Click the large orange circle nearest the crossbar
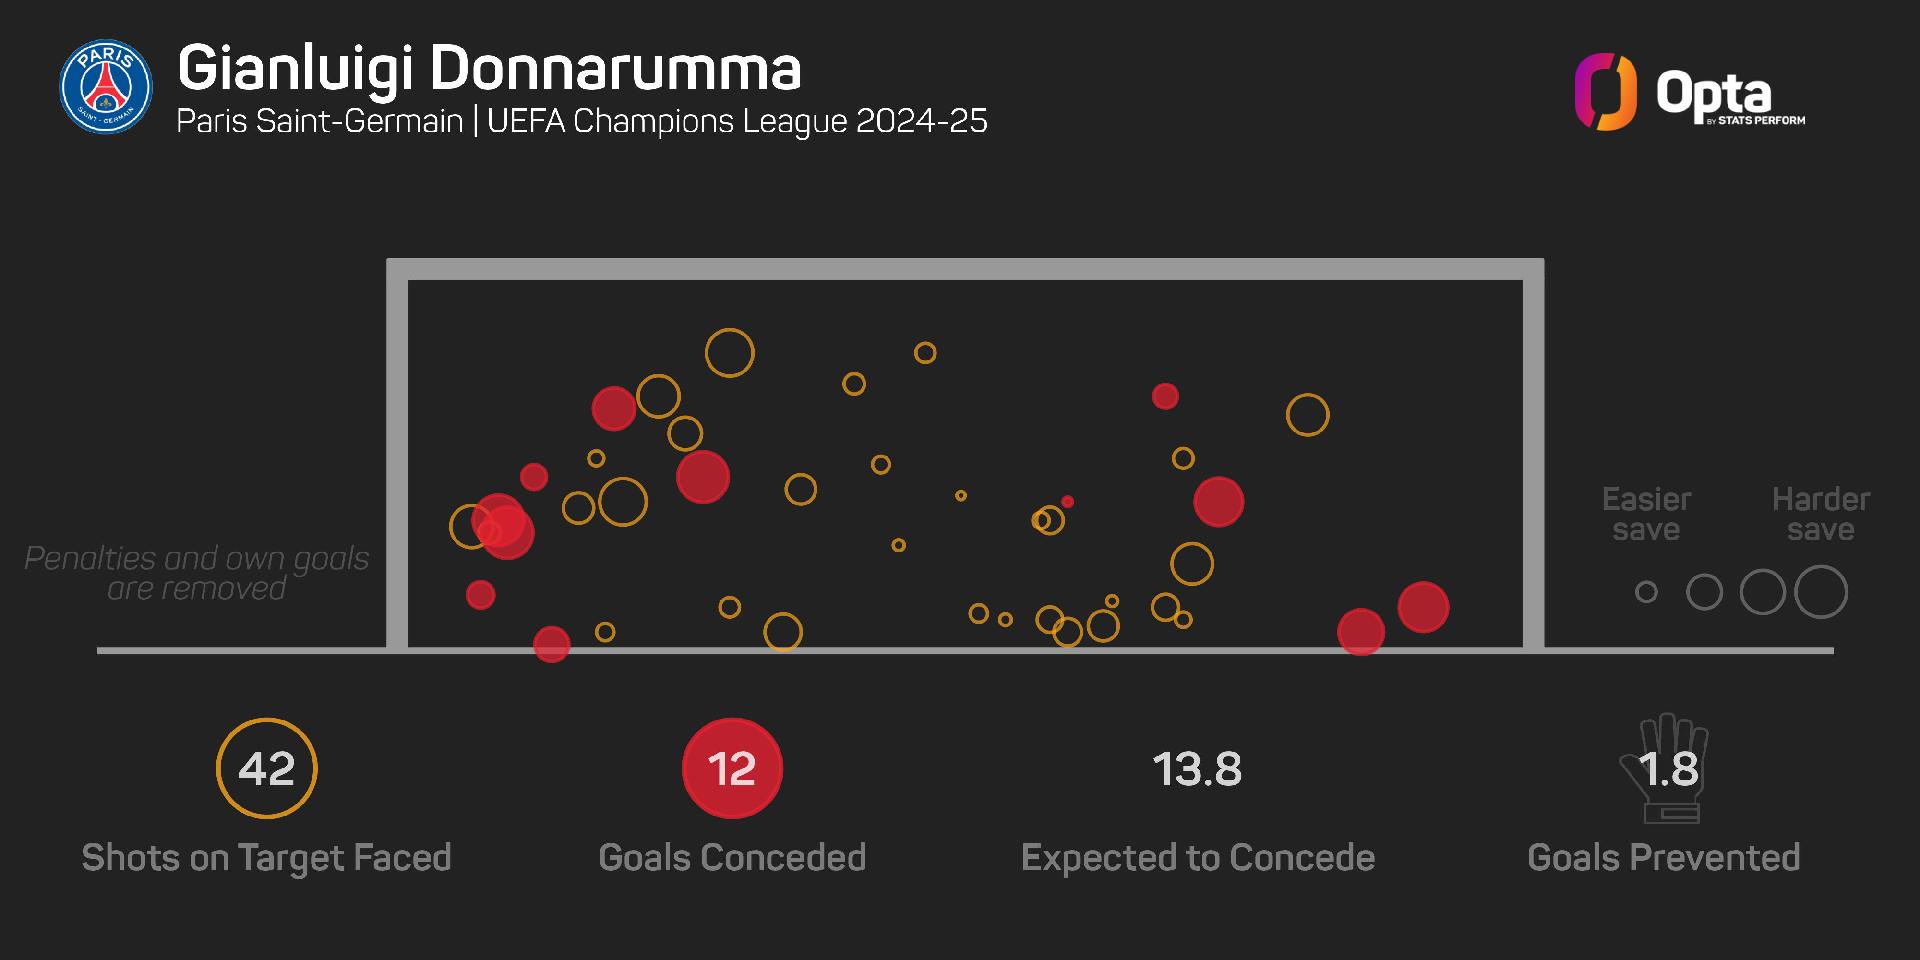This screenshot has width=1920, height=960. coord(730,353)
